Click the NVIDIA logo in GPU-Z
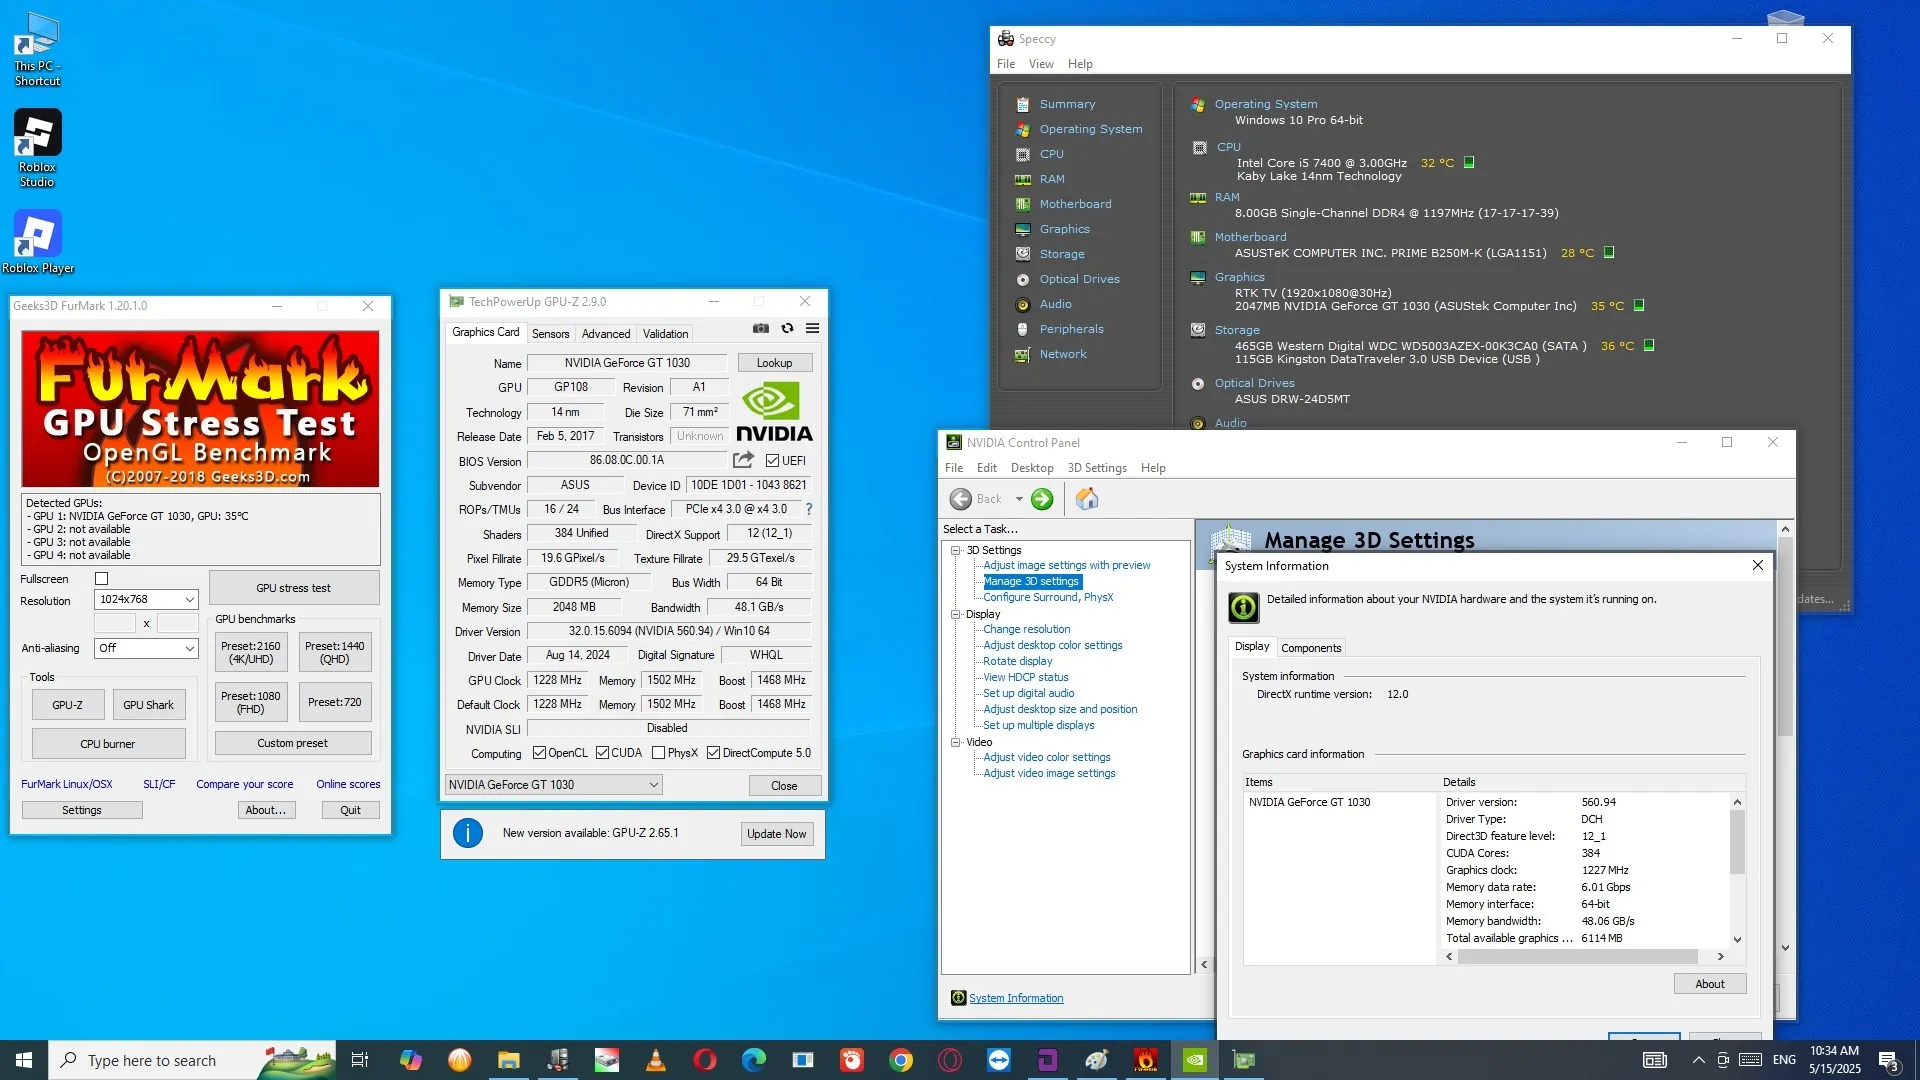The height and width of the screenshot is (1080, 1920). 774,412
